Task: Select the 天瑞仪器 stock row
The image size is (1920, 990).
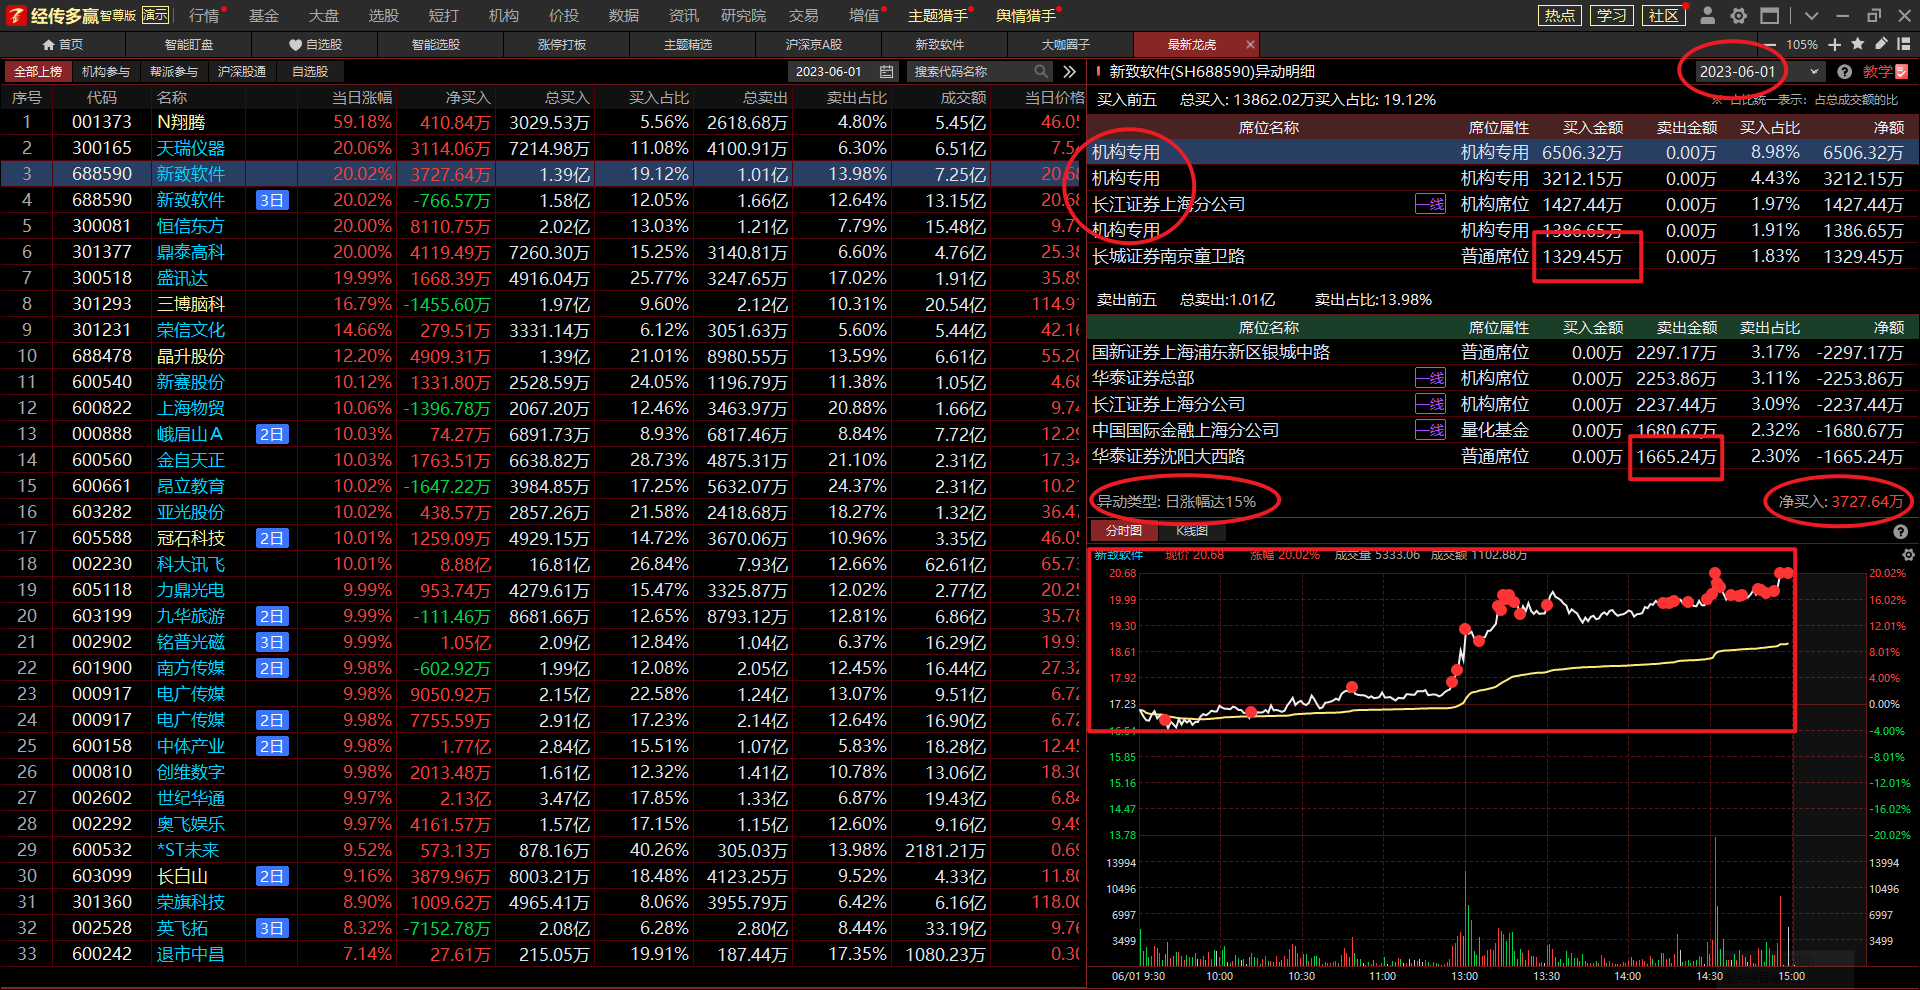Action: pyautogui.click(x=542, y=148)
